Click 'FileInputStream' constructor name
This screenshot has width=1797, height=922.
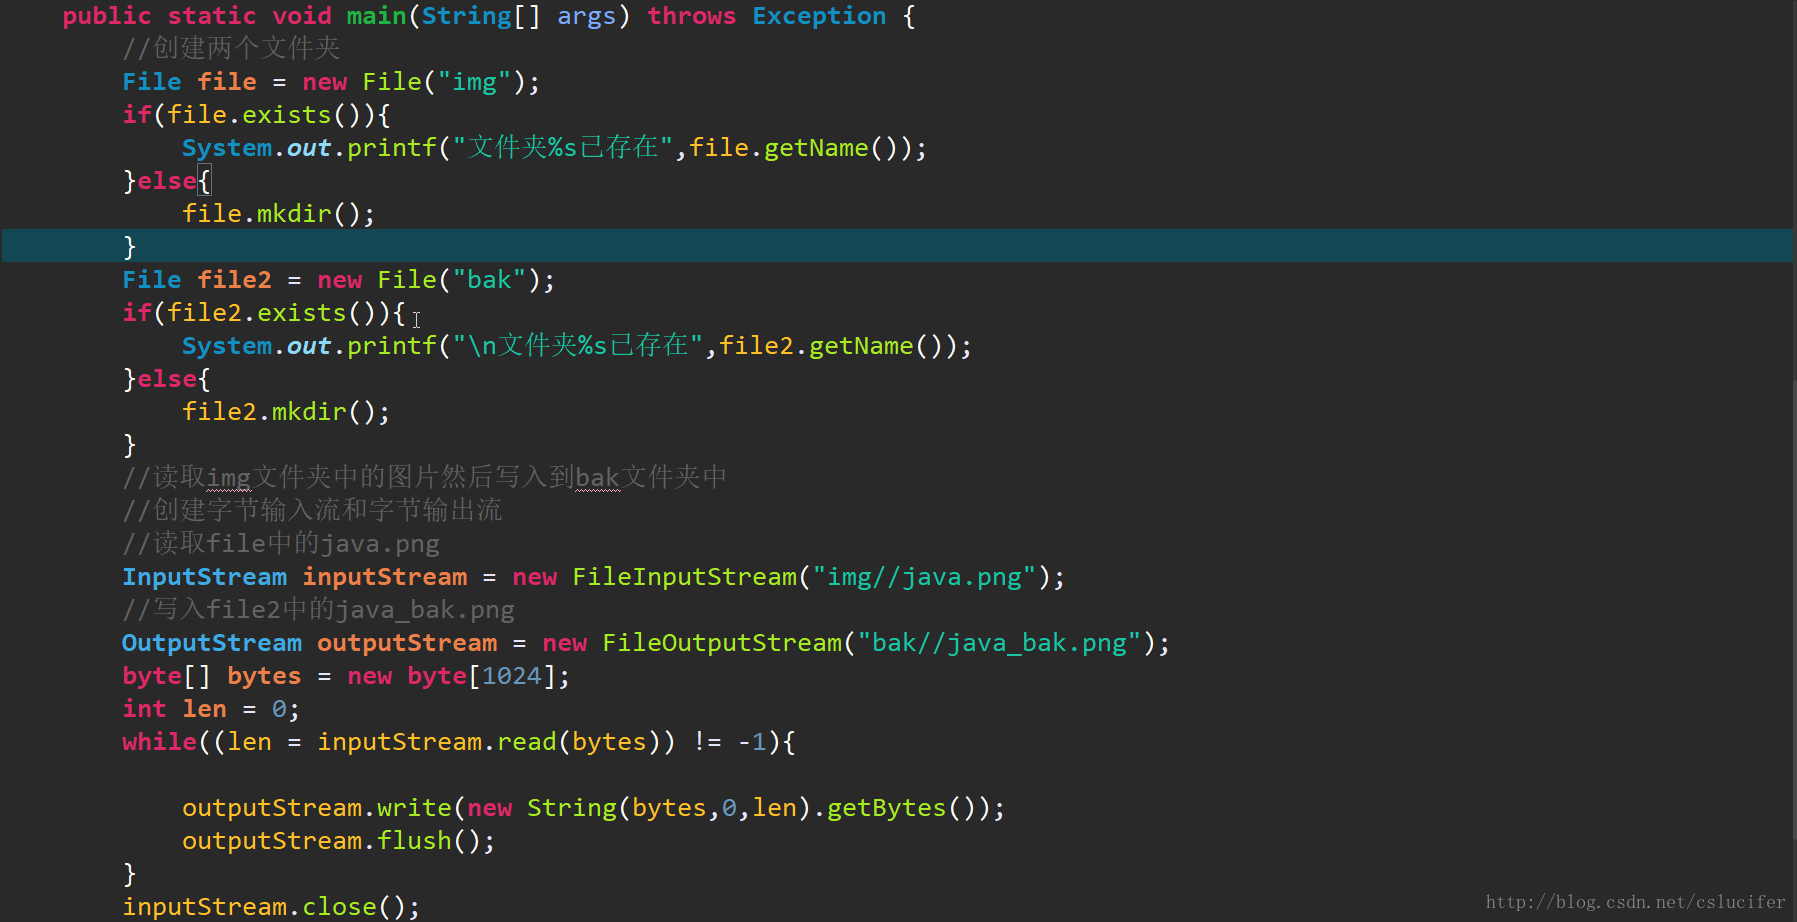click(685, 577)
